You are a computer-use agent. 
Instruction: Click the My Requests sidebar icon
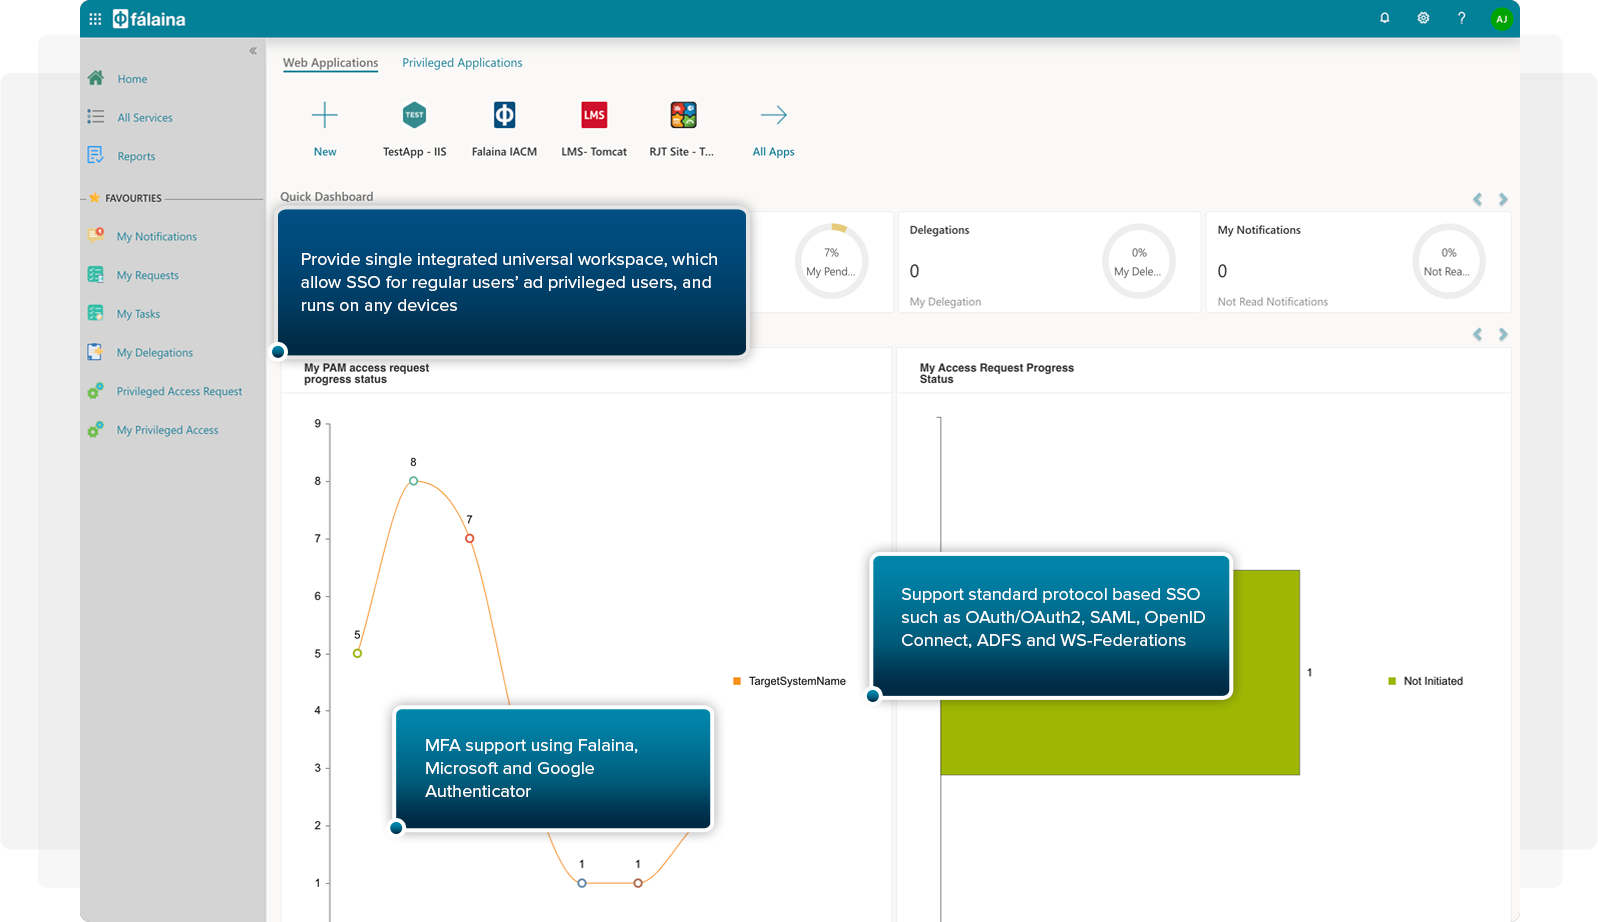click(96, 274)
